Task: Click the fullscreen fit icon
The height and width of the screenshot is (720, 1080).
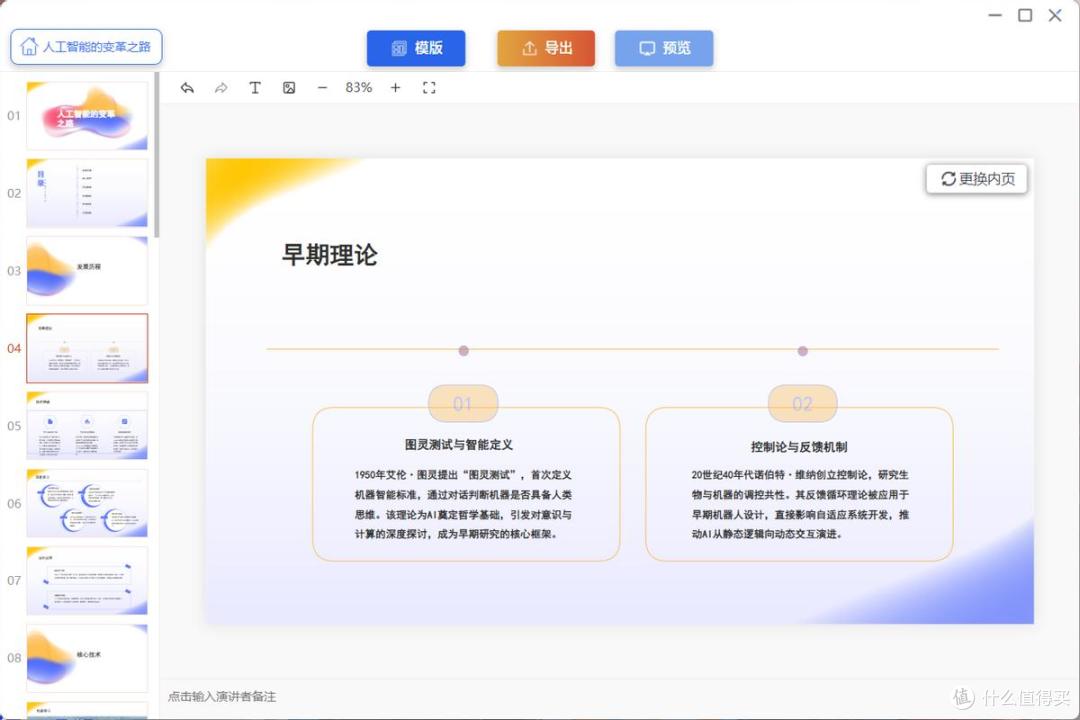Action: 429,88
